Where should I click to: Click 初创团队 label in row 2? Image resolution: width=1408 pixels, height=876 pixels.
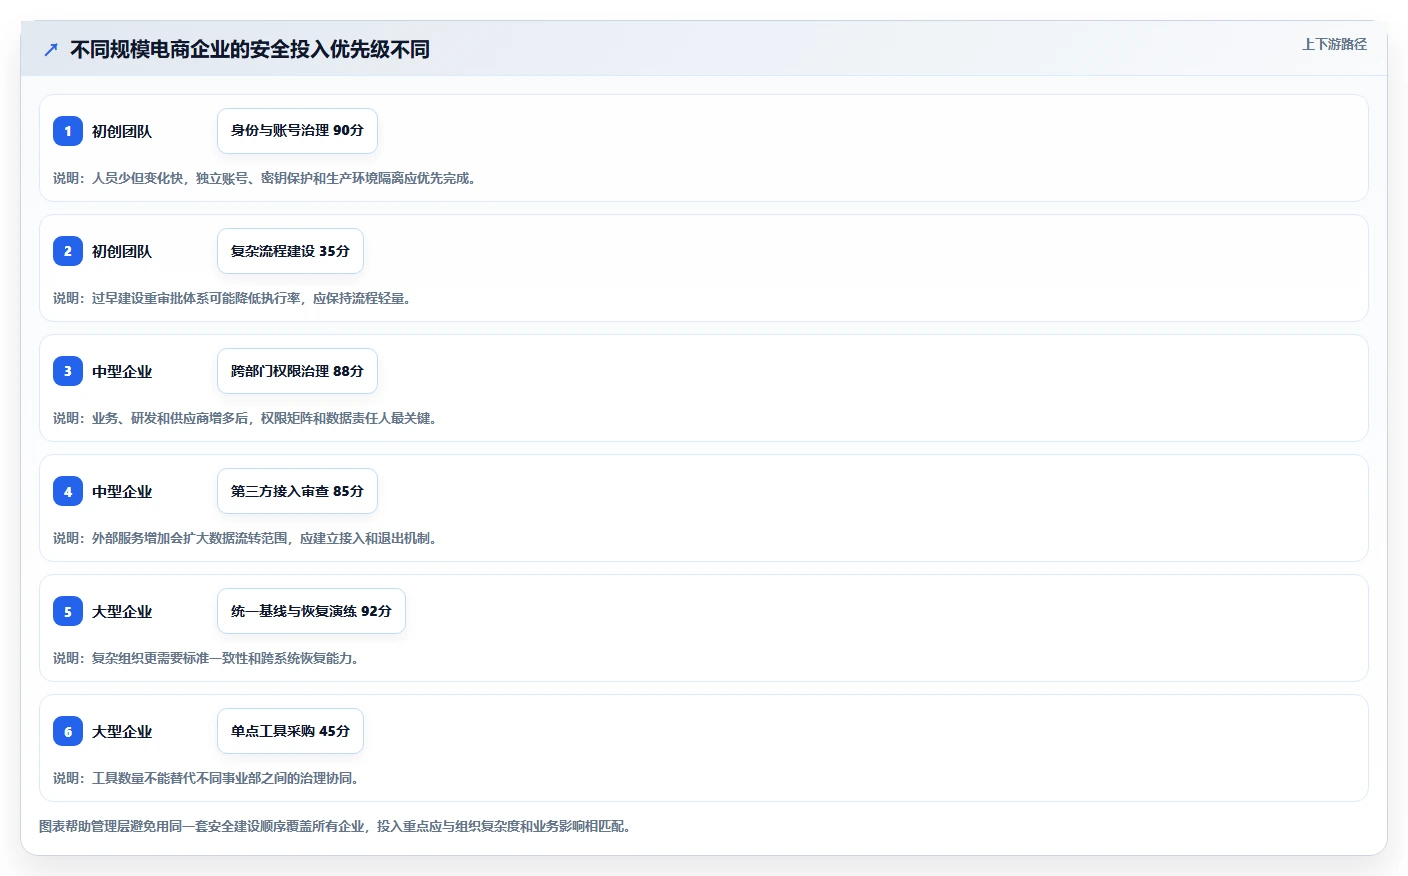point(122,251)
